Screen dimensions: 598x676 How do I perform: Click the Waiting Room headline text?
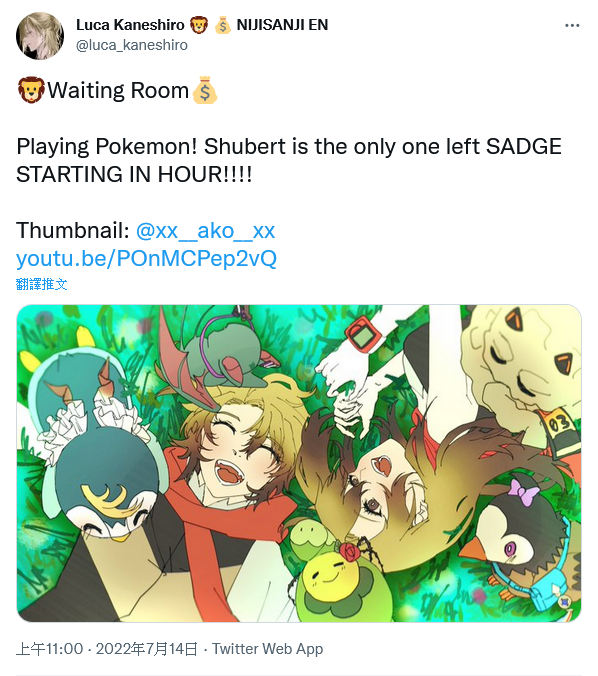pos(118,91)
